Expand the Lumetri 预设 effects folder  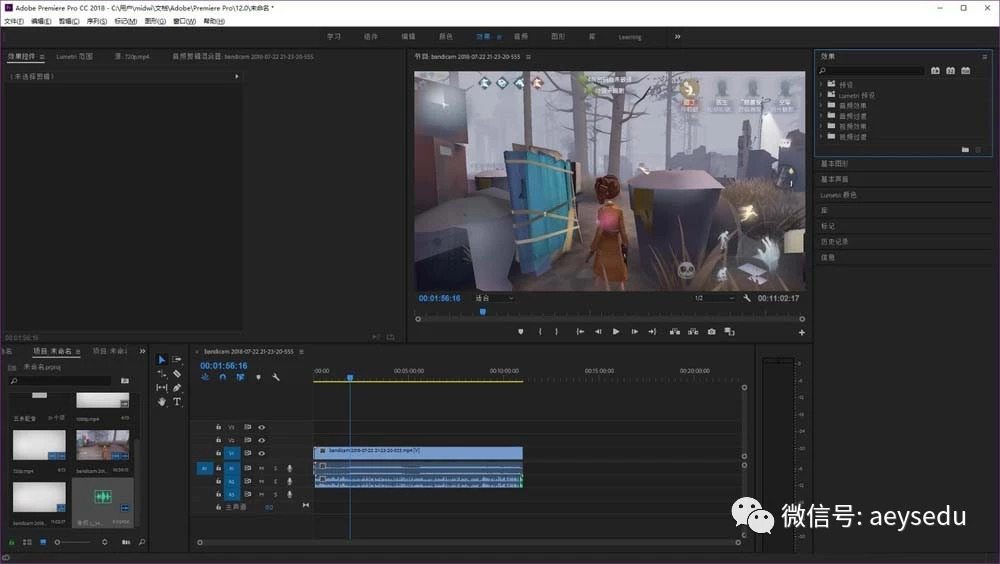pyautogui.click(x=821, y=96)
